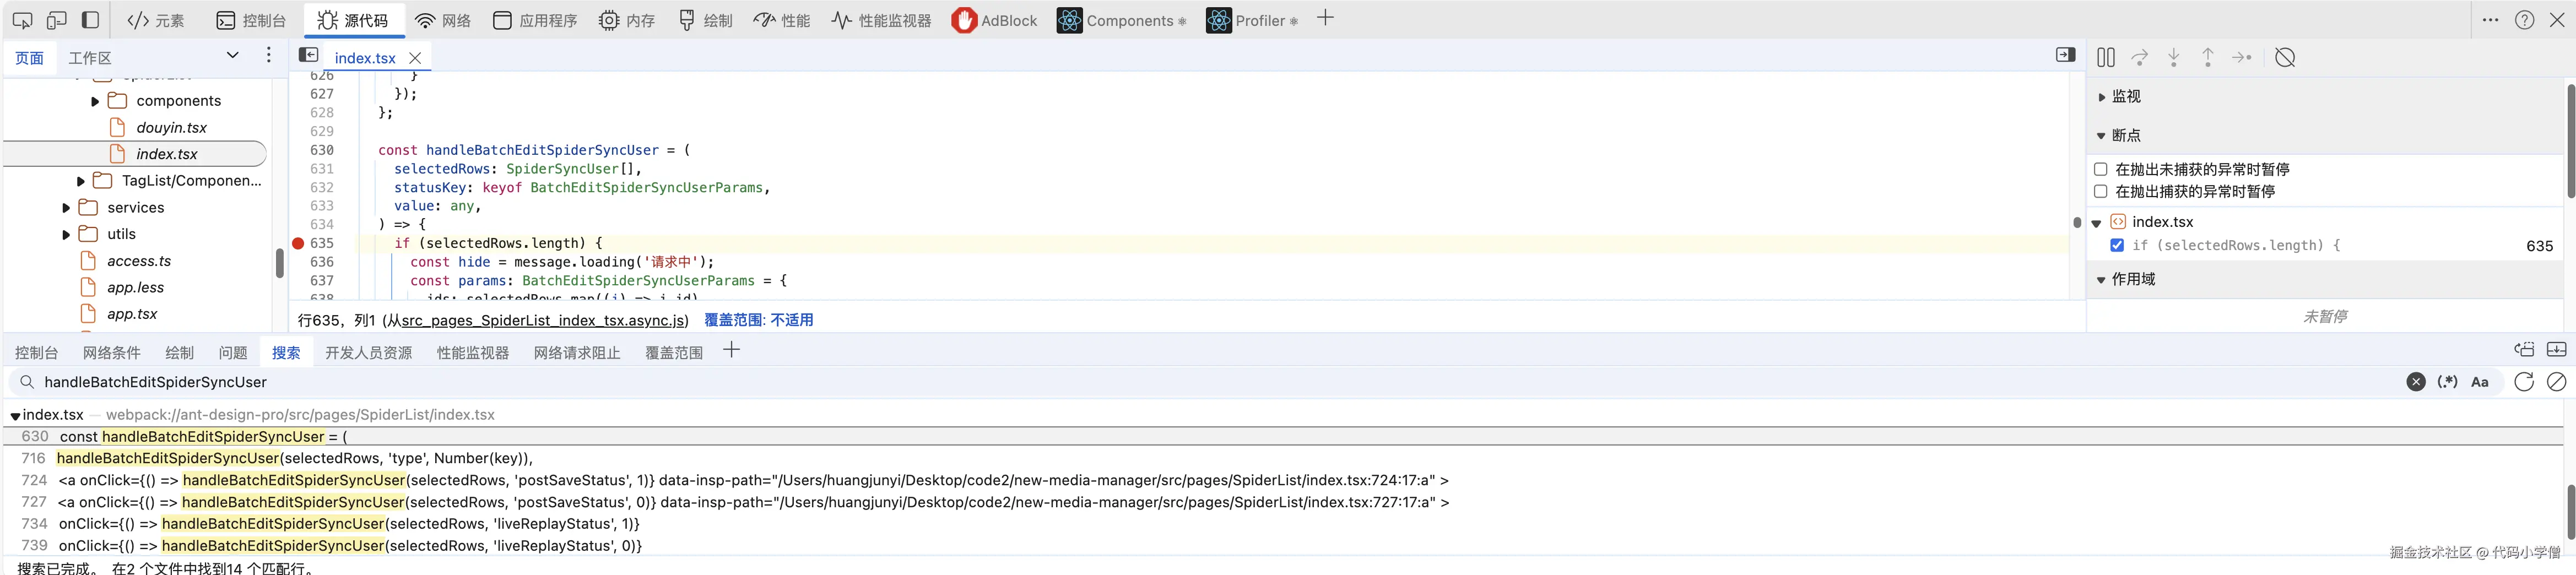Click the inspect element picker icon
The image size is (2576, 575).
pos(22,20)
